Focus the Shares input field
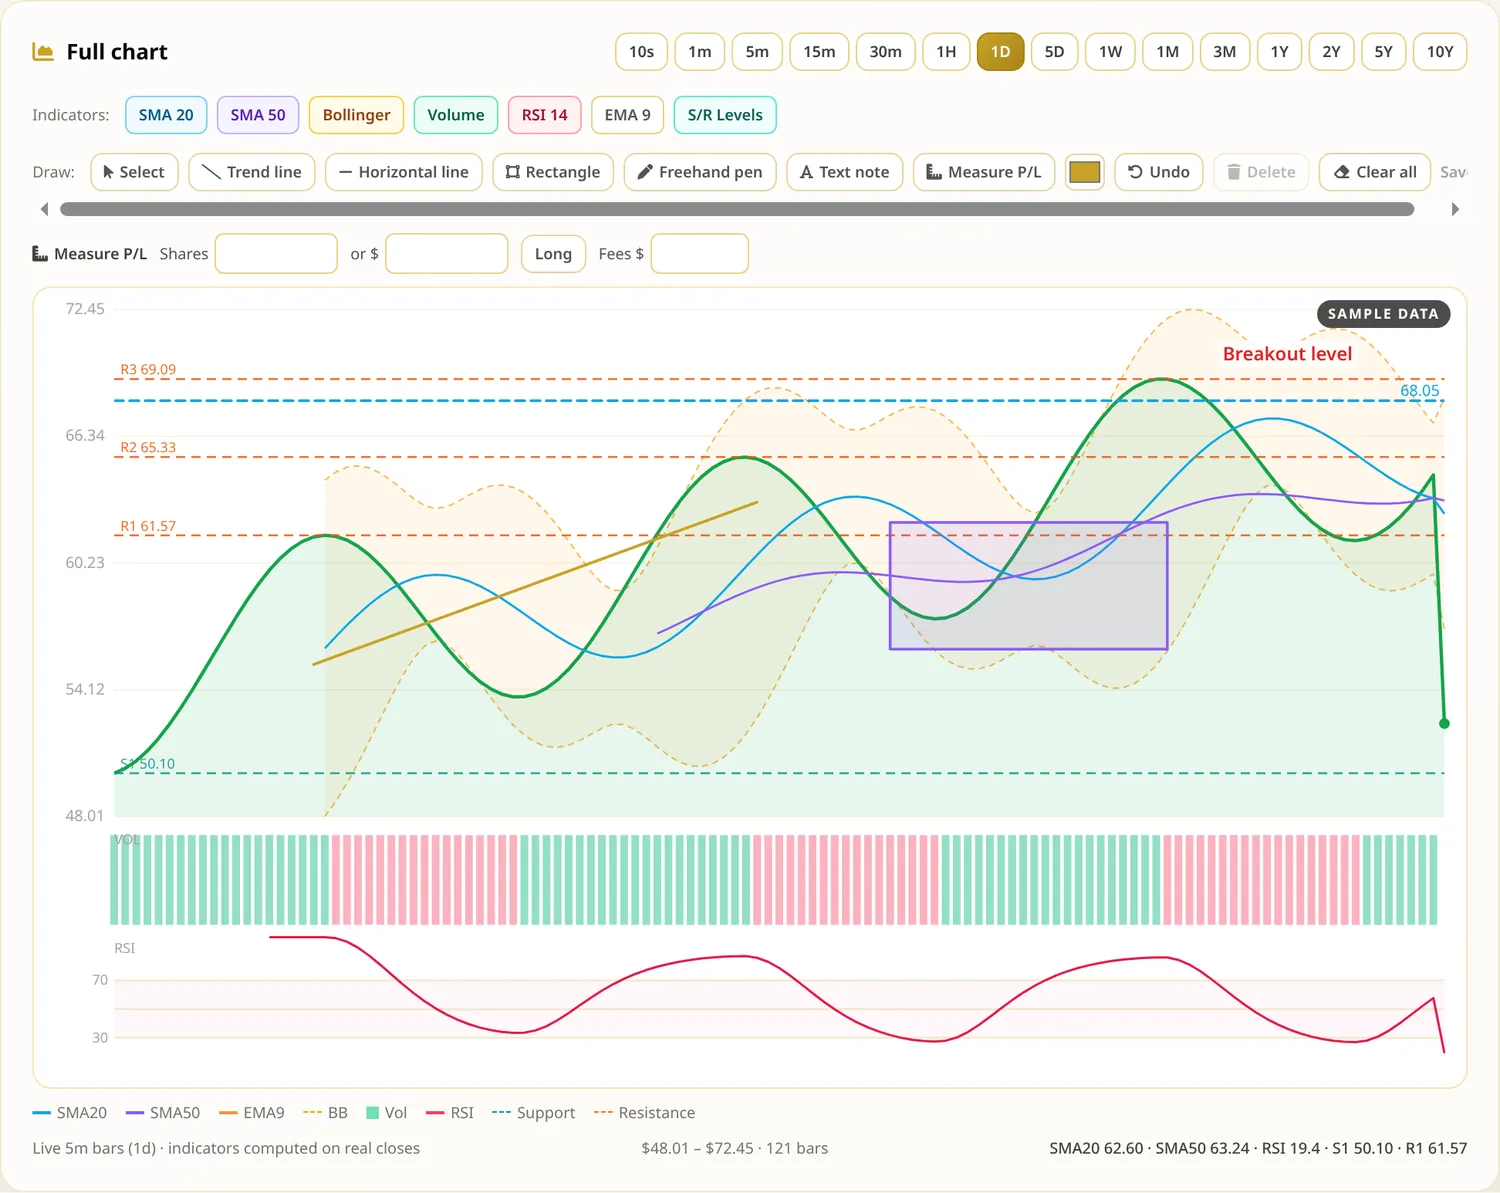The width and height of the screenshot is (1500, 1193). click(276, 254)
